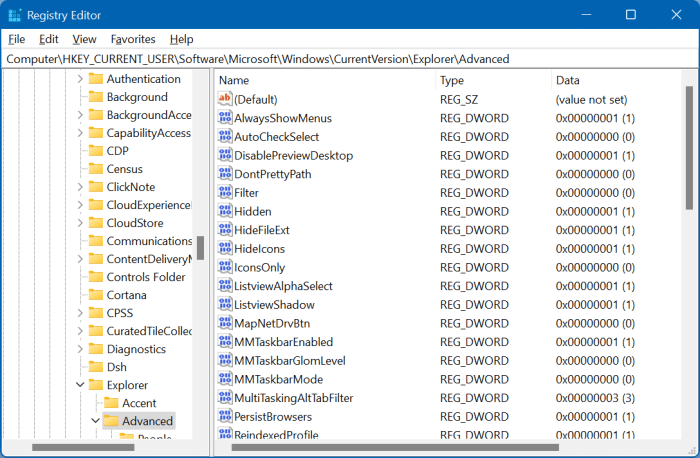Select the Communications key
The height and width of the screenshot is (458, 700).
(x=149, y=241)
